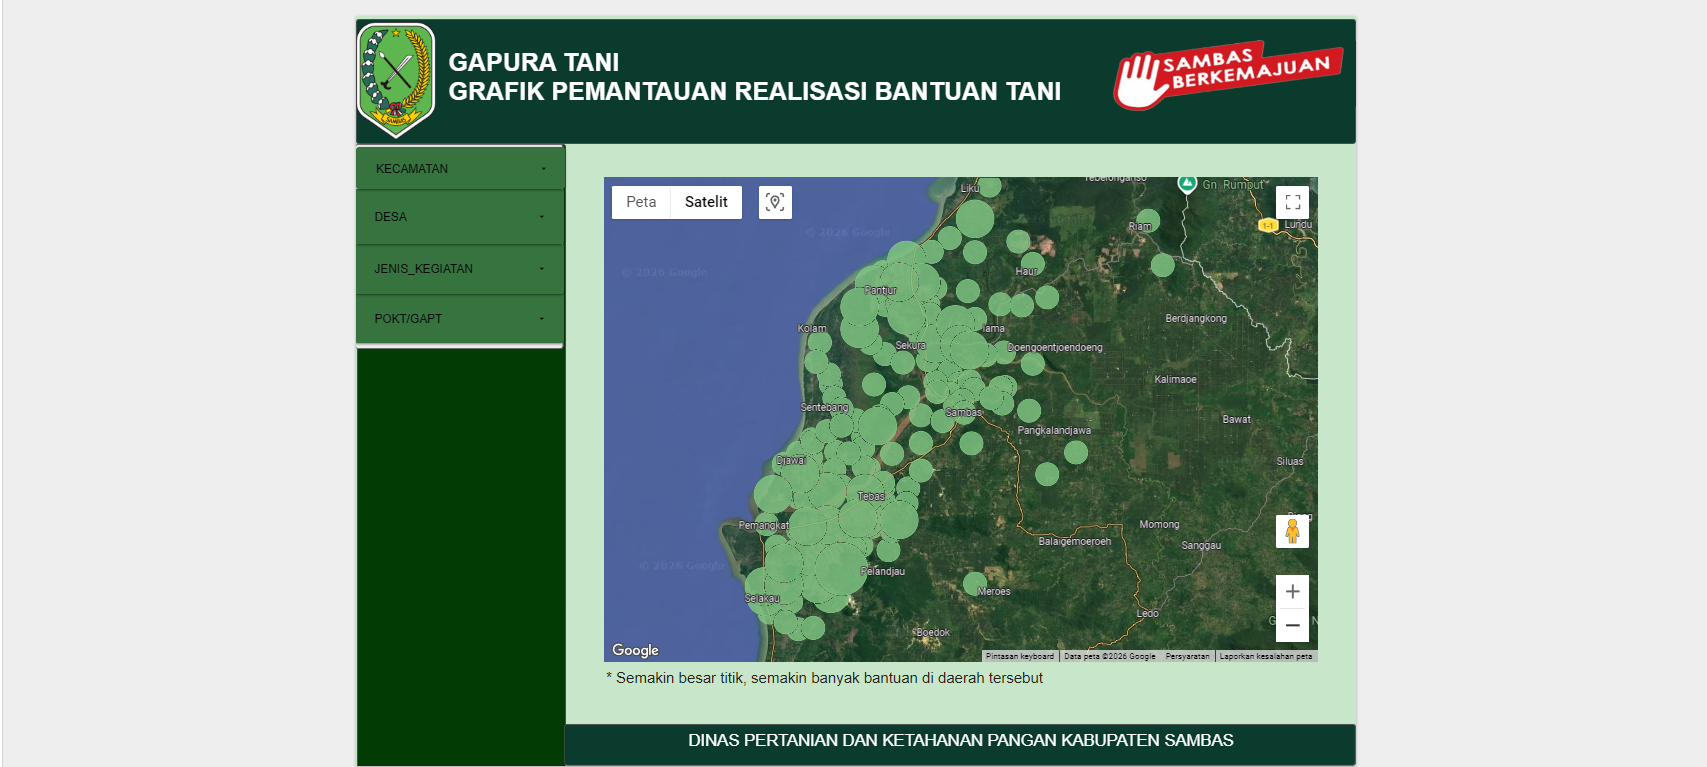Switch map to Satelit view
The height and width of the screenshot is (767, 1707).
click(x=706, y=202)
